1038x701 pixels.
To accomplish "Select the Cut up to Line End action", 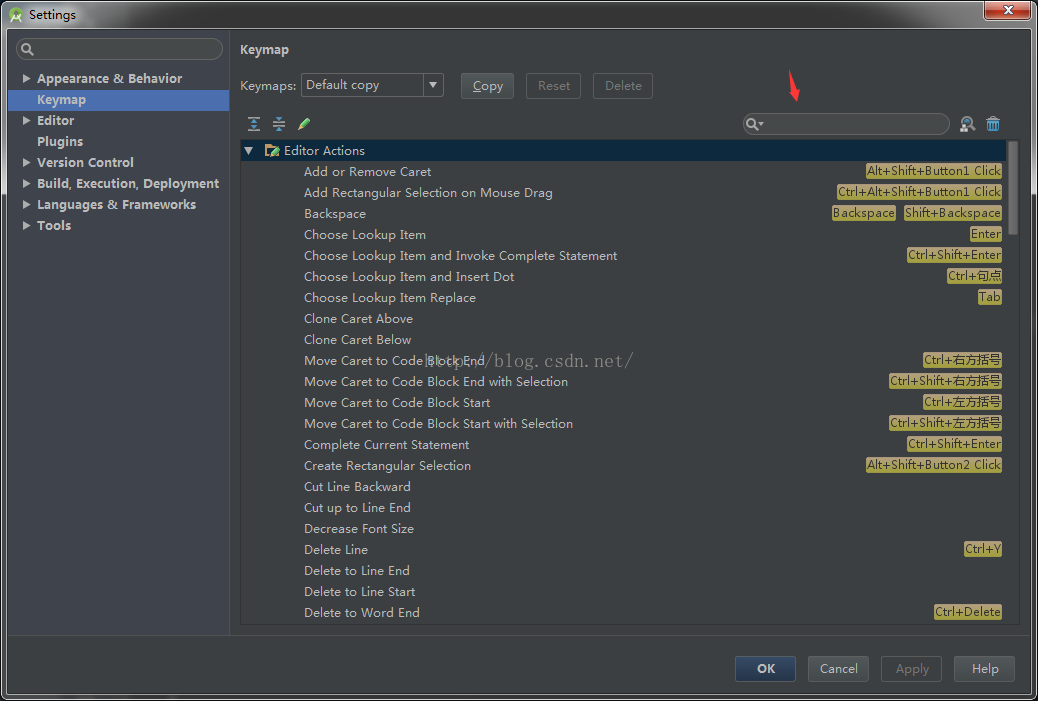I will [x=623, y=508].
